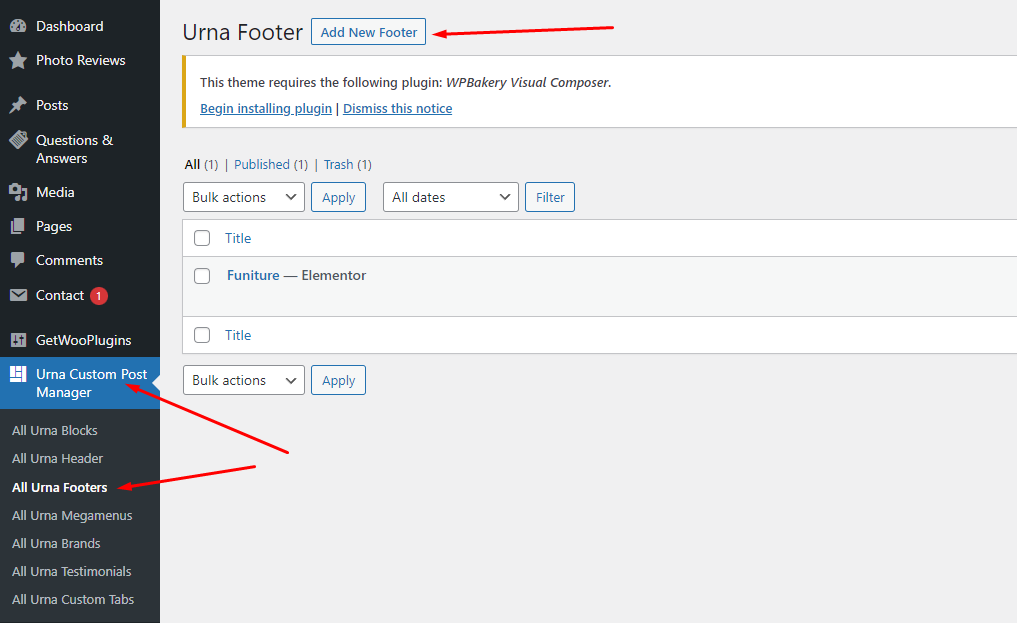This screenshot has height=623, width=1017.
Task: Tick the select-all checkbox in table footer
Action: click(202, 335)
